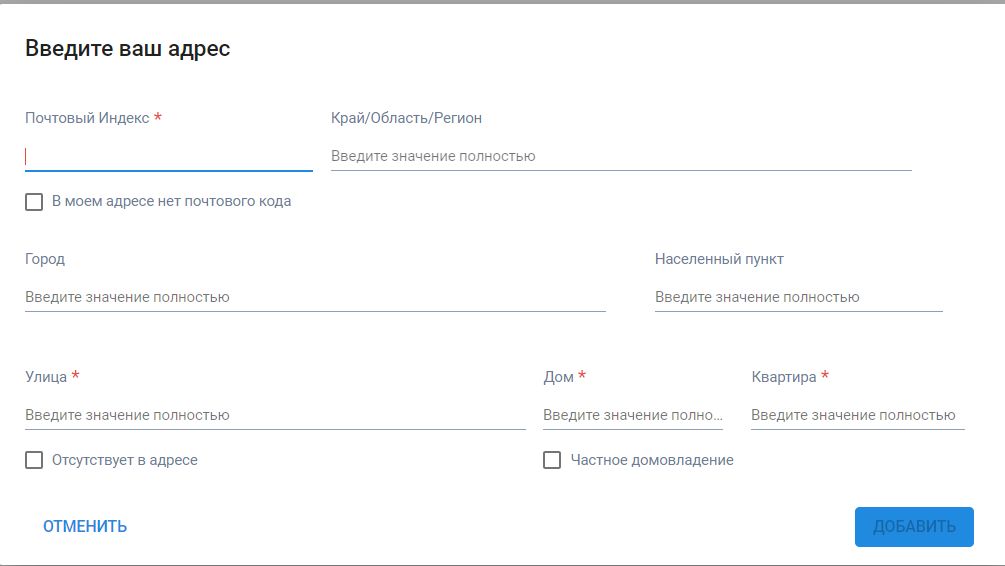The height and width of the screenshot is (566, 1005).
Task: Click the ОТМЕНИТЬ button
Action: pyautogui.click(x=85, y=527)
